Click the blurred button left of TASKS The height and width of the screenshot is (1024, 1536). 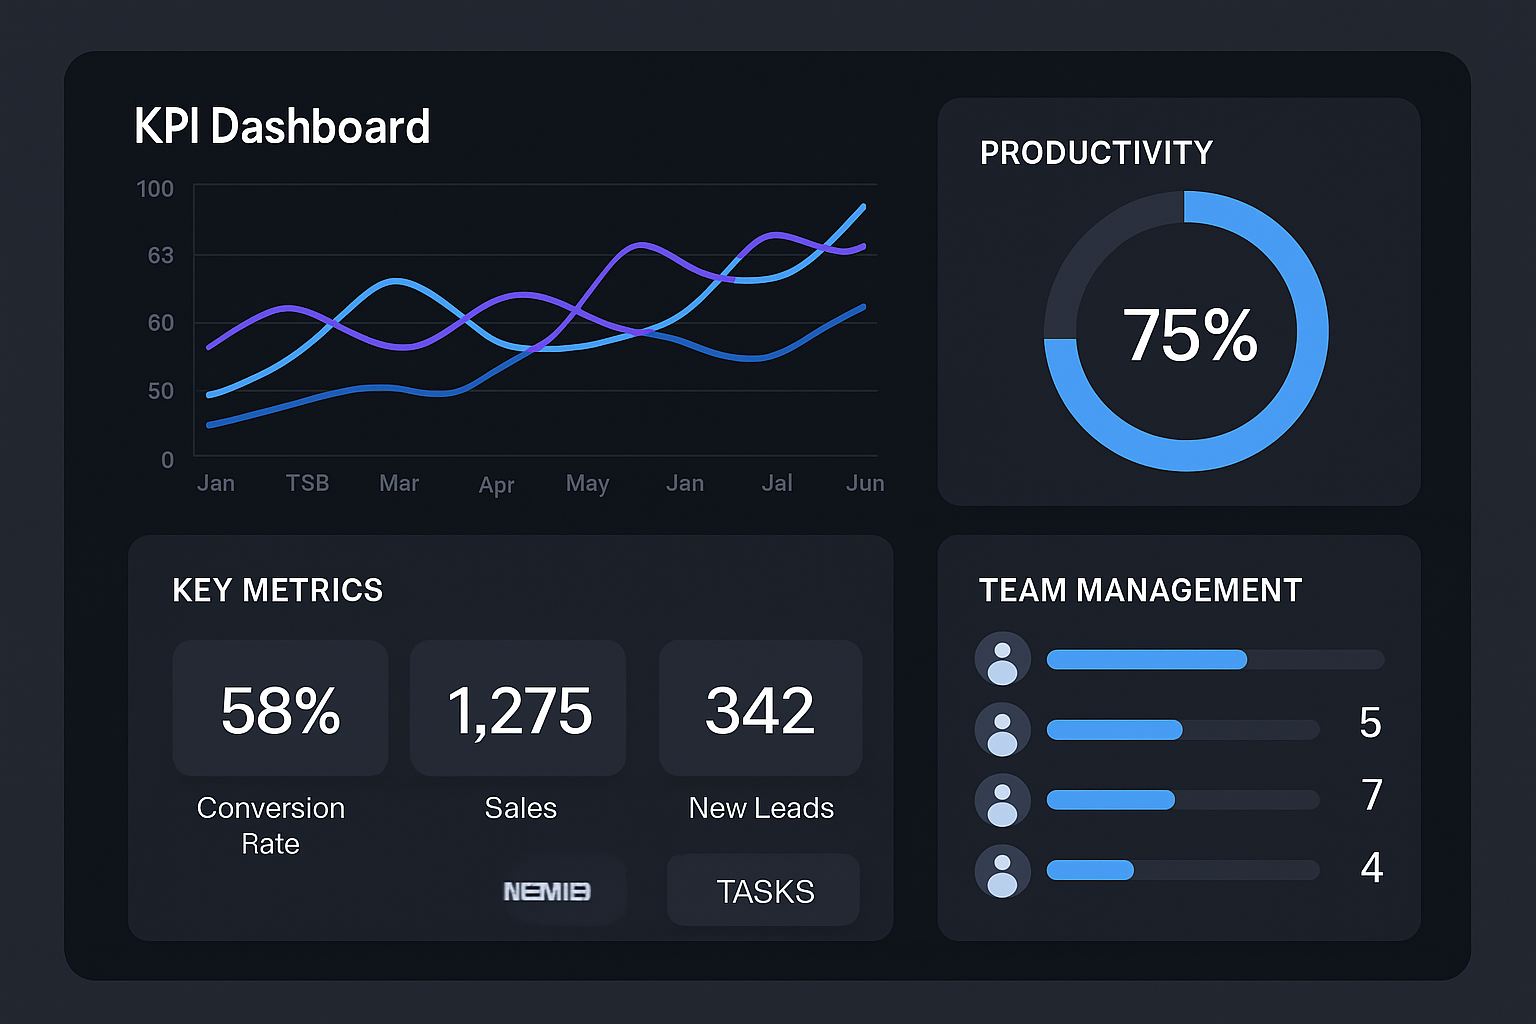pos(547,890)
